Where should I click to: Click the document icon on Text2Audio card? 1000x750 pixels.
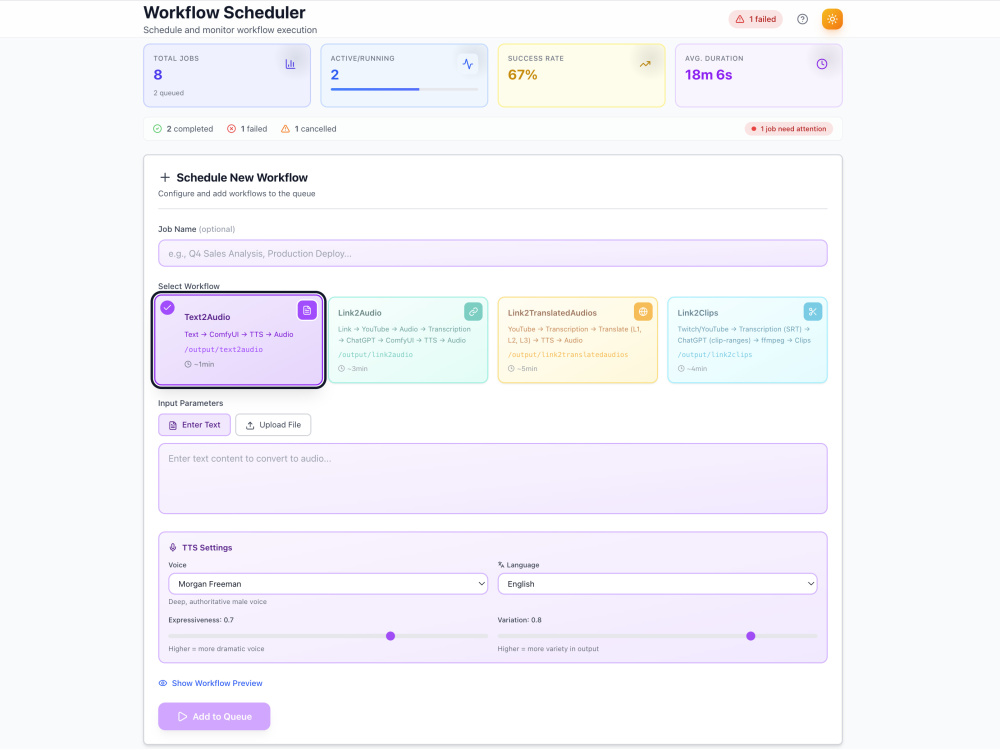point(307,311)
